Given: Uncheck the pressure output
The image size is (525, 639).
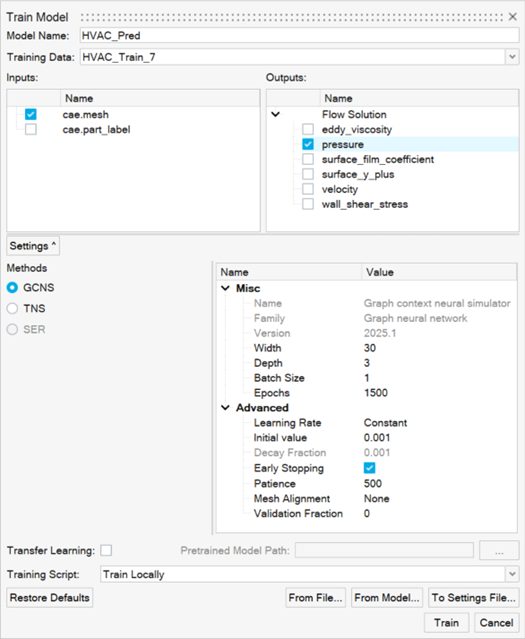Looking at the screenshot, I should [x=308, y=144].
